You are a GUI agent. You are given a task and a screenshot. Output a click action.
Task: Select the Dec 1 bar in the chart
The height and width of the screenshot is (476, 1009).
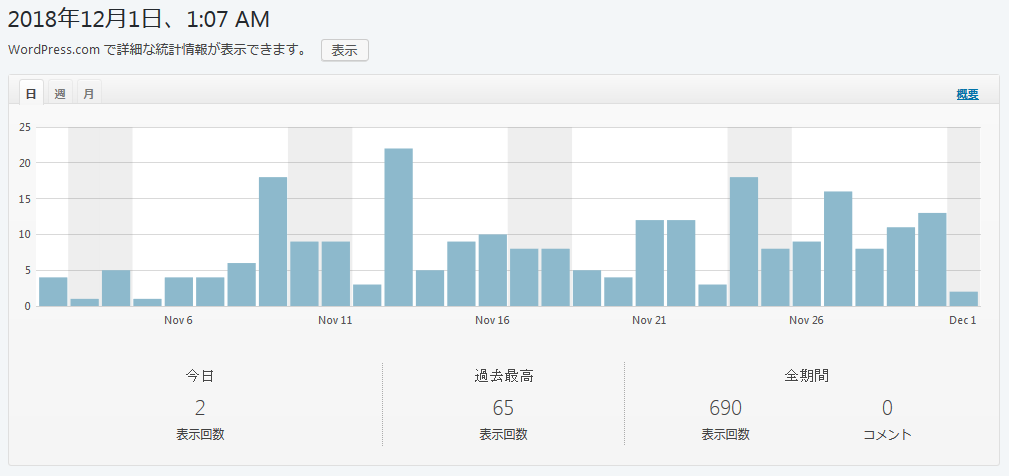[x=963, y=298]
